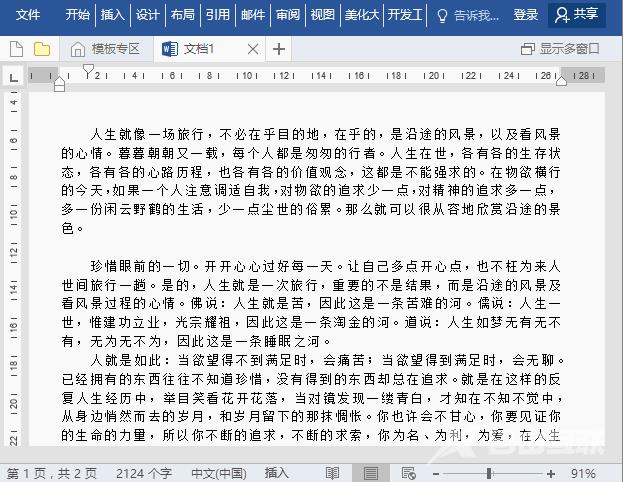This screenshot has height=482, width=623.
Task: Switch to web layout view icon
Action: [408, 473]
